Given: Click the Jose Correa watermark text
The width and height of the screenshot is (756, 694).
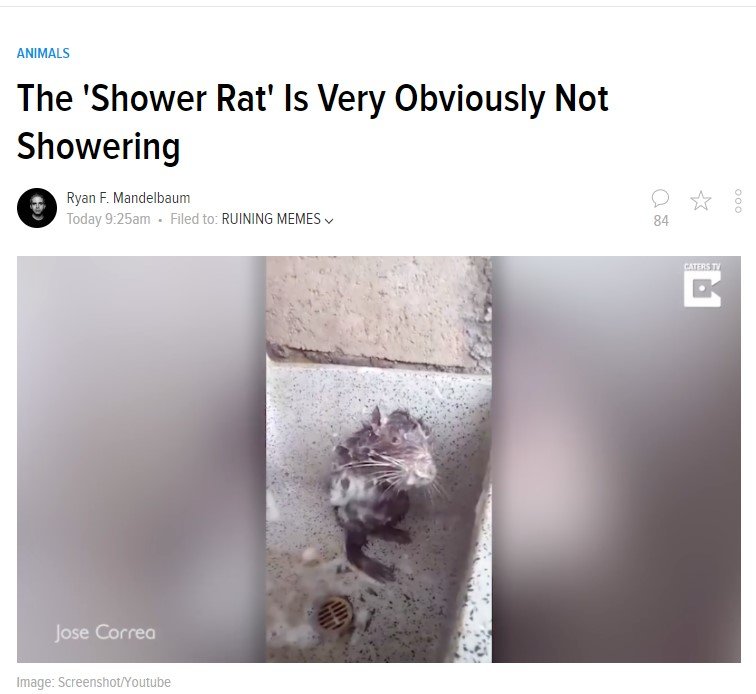Looking at the screenshot, I should tap(105, 632).
